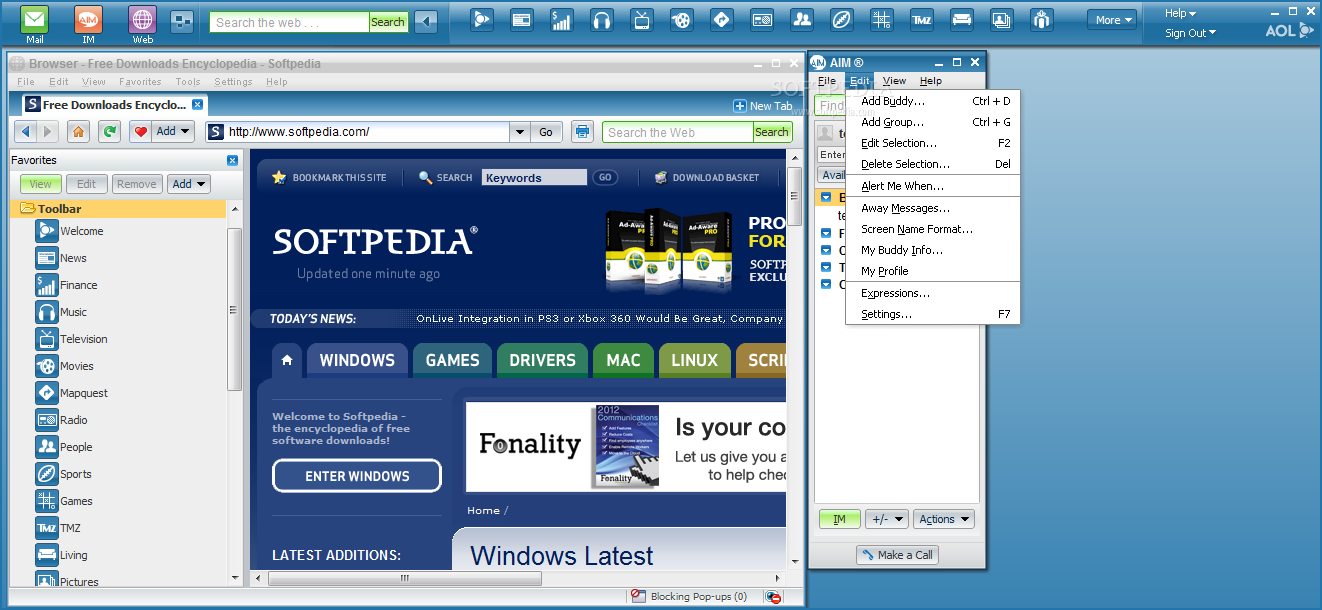Screen dimensions: 1322x610
Task: Click the web page vertical scrollbar
Action: [795, 196]
